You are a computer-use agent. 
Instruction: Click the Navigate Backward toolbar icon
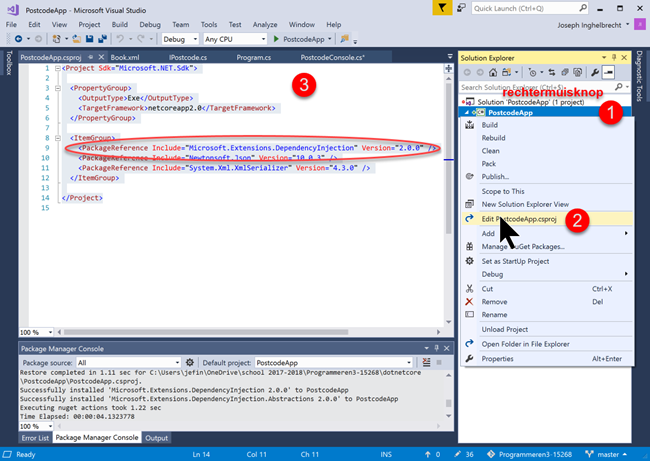click(x=18, y=39)
